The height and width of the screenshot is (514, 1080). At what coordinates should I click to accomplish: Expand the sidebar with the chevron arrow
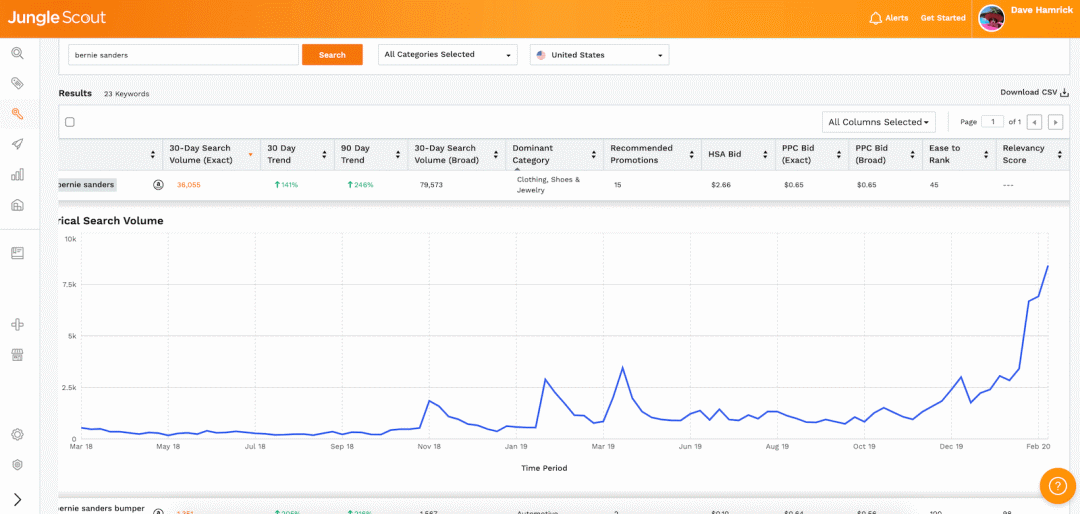click(17, 499)
